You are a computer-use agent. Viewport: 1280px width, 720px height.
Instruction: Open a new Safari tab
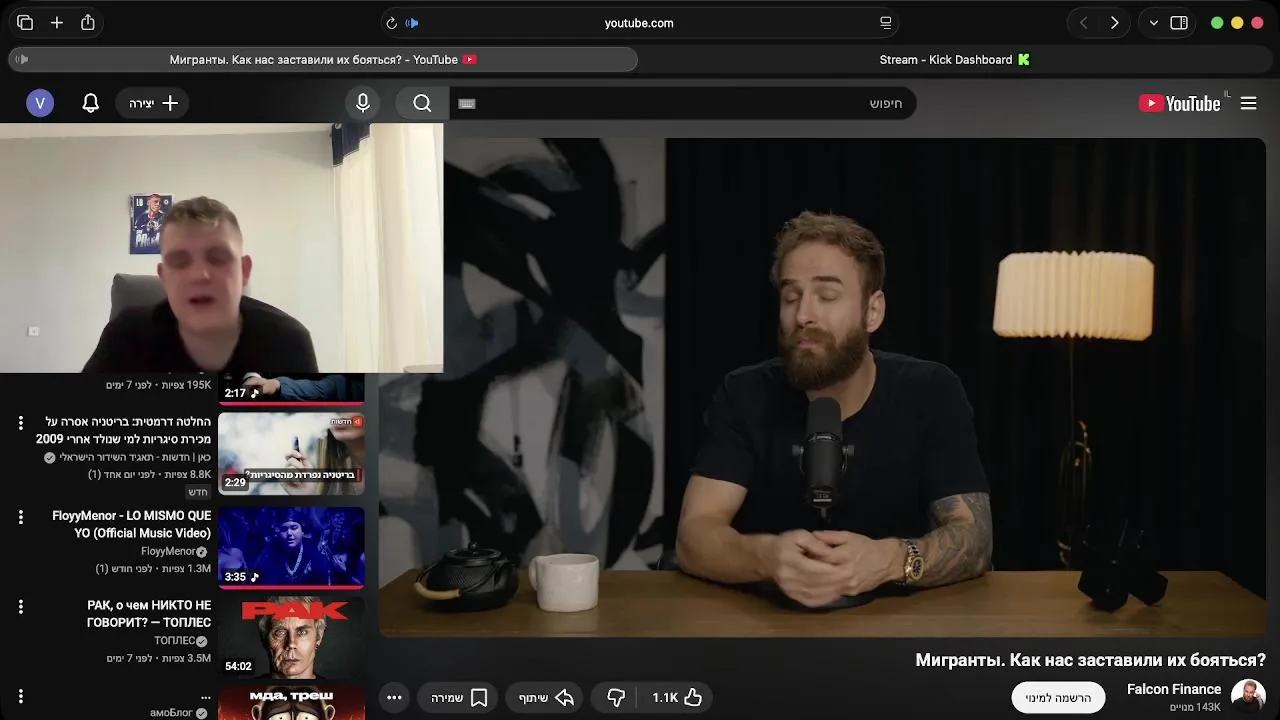tap(57, 23)
